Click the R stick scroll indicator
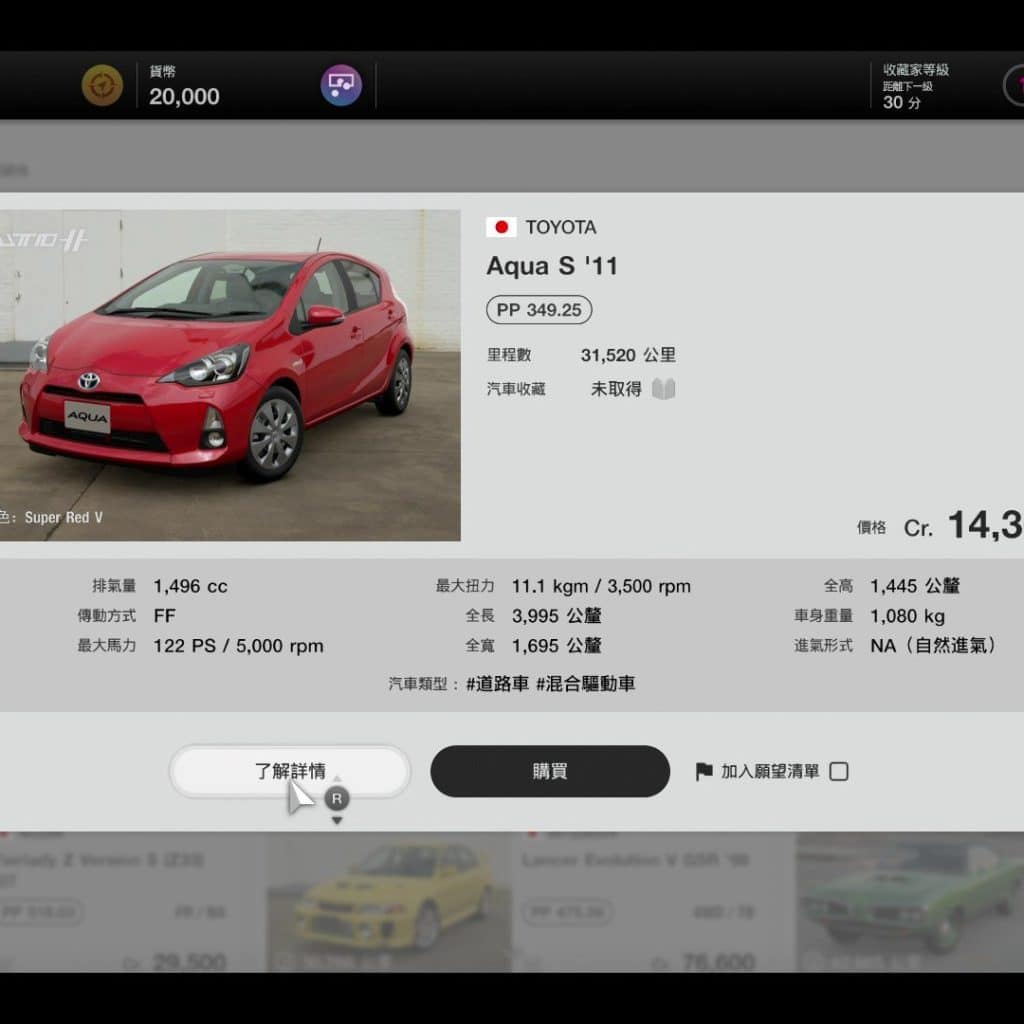This screenshot has width=1024, height=1024. pos(337,798)
